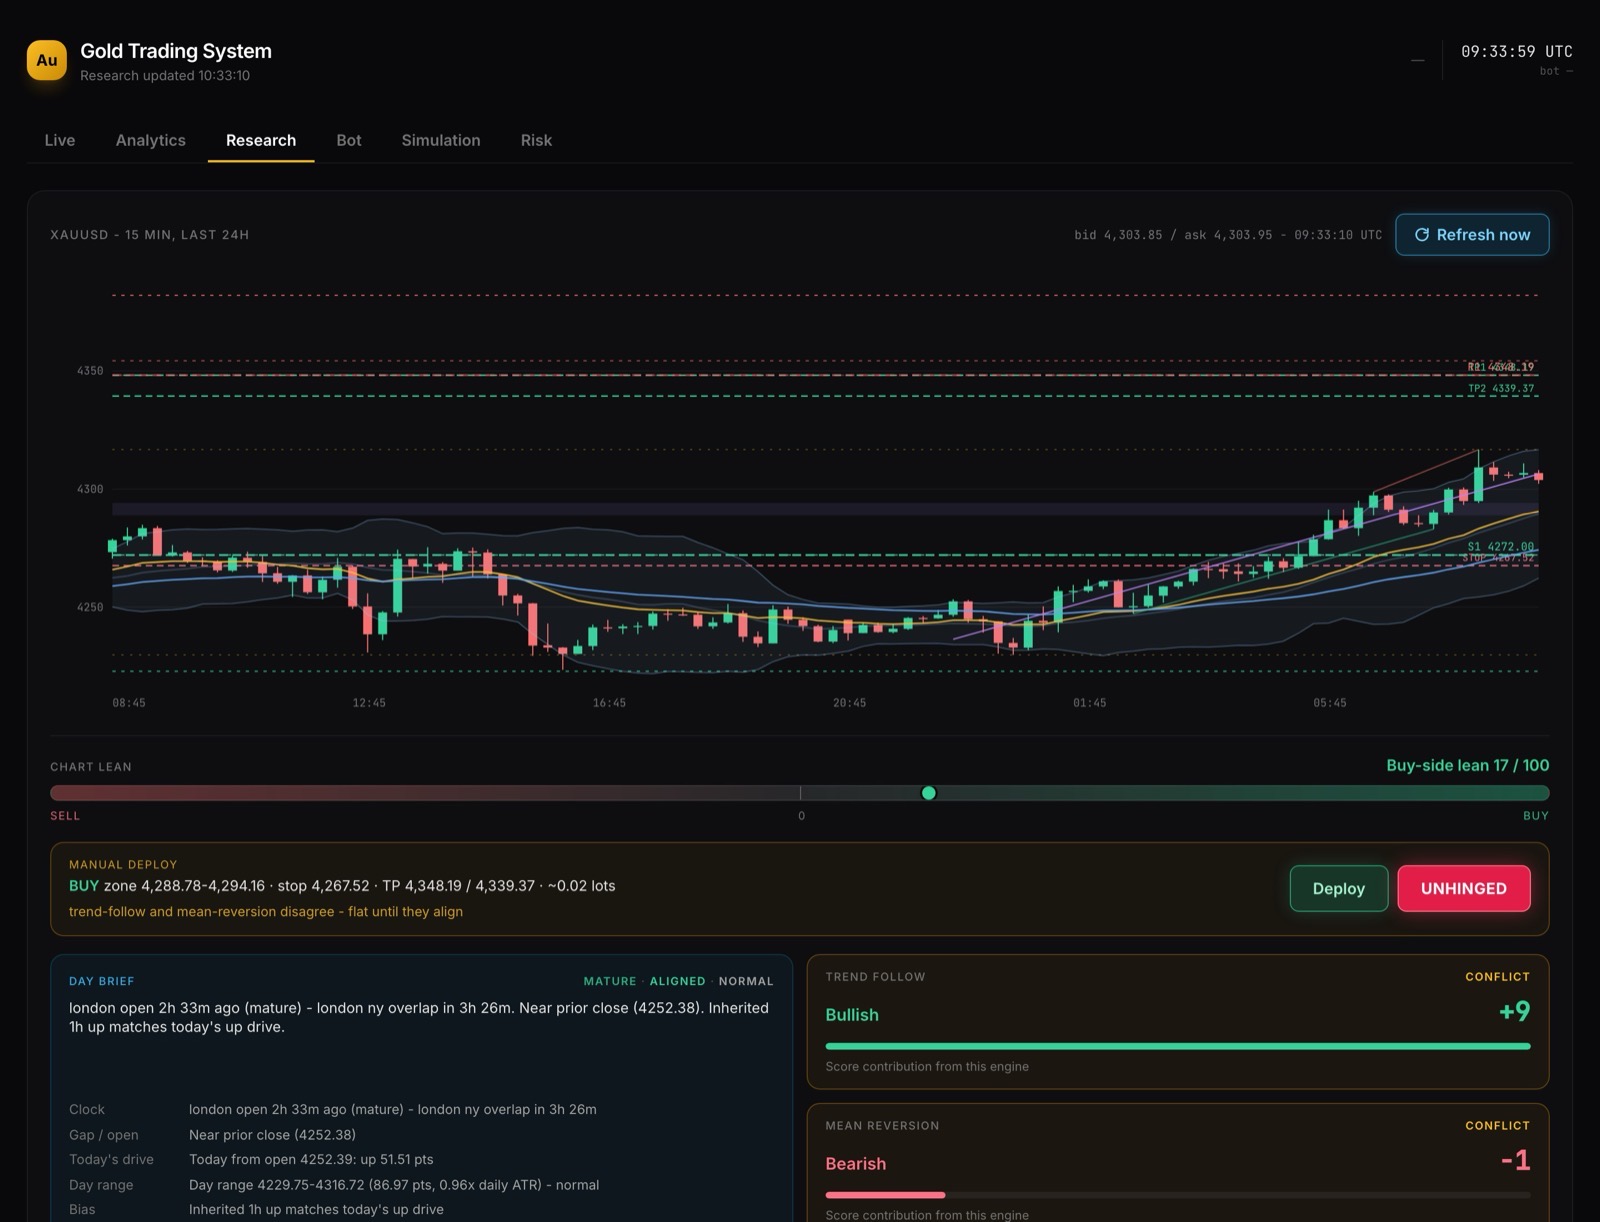Click the latest candlestick on the chart
This screenshot has width=1600, height=1222.
point(1538,477)
